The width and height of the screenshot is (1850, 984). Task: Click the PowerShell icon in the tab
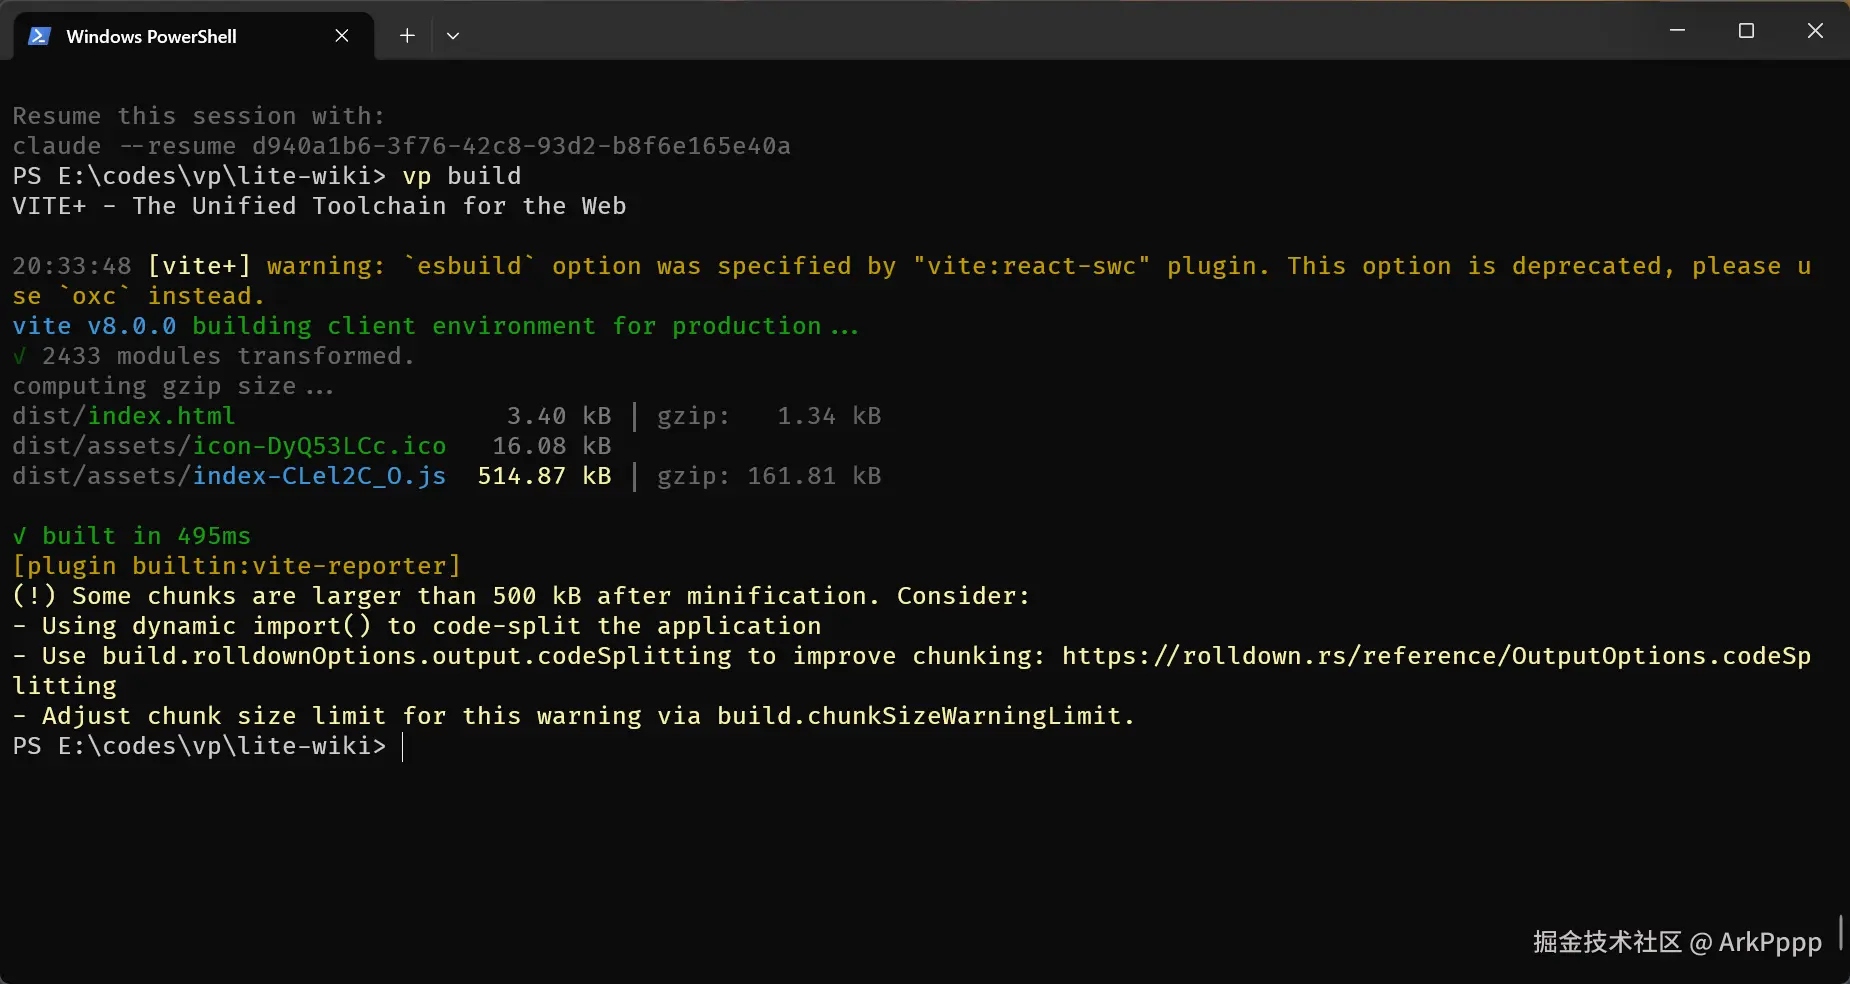click(x=39, y=36)
